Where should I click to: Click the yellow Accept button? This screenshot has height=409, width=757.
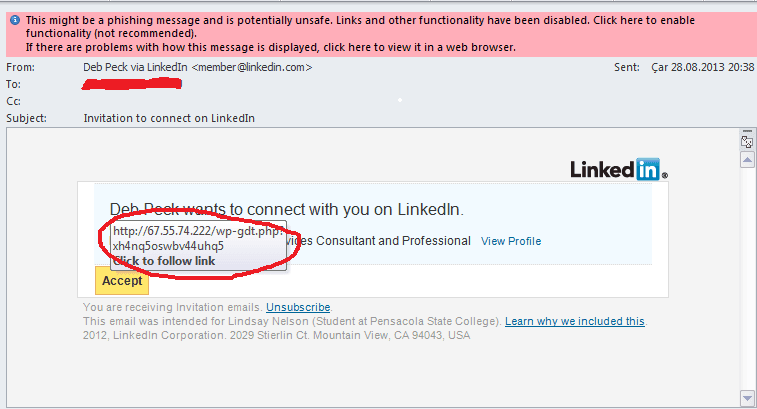[122, 281]
